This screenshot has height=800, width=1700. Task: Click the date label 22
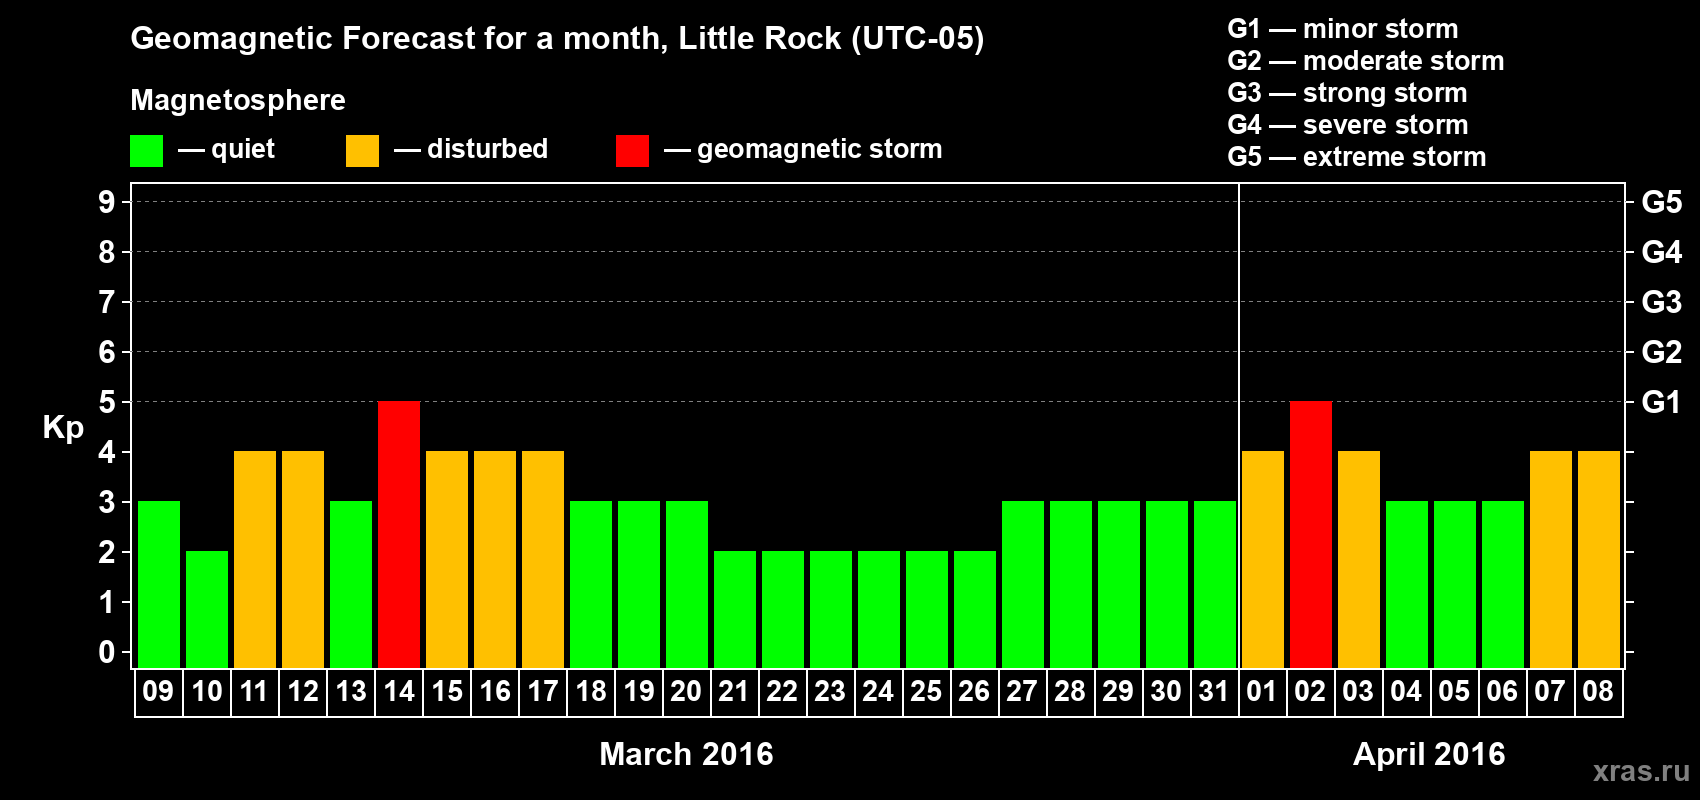(782, 692)
